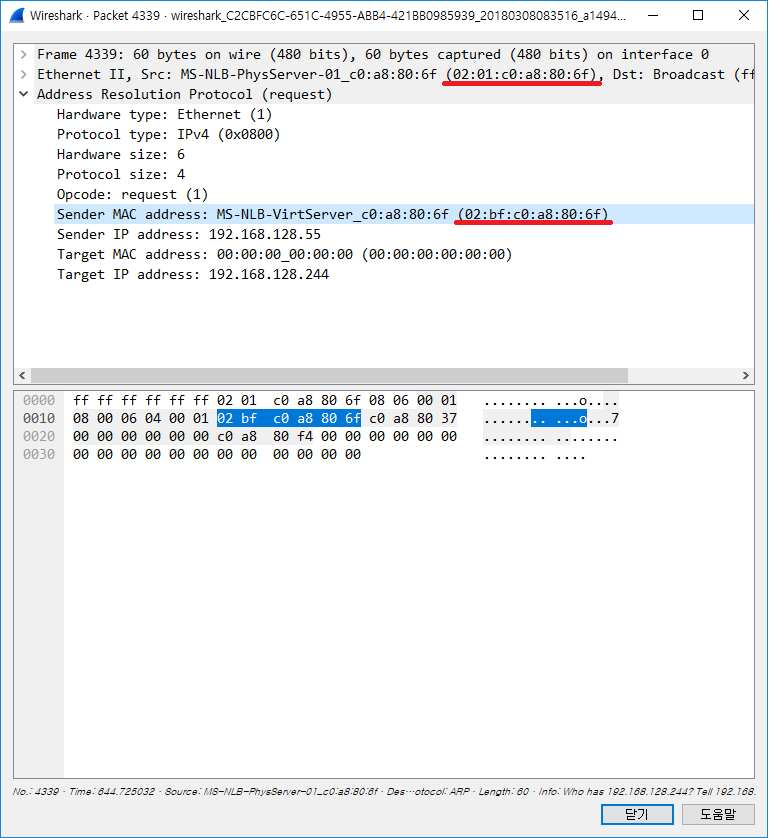Click the horizontal scrollbar right arrow

[746, 376]
